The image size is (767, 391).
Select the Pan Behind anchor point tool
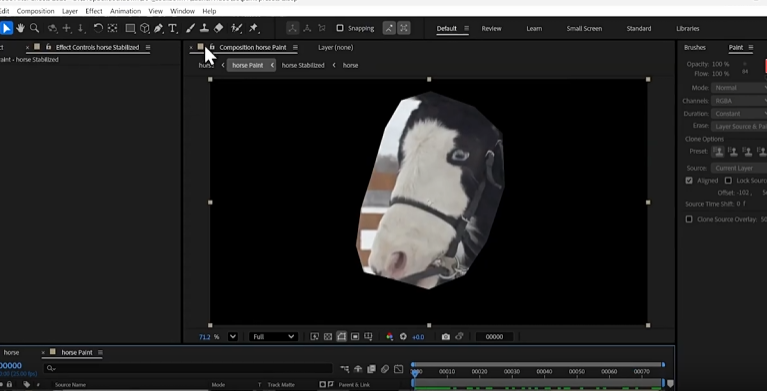[113, 28]
